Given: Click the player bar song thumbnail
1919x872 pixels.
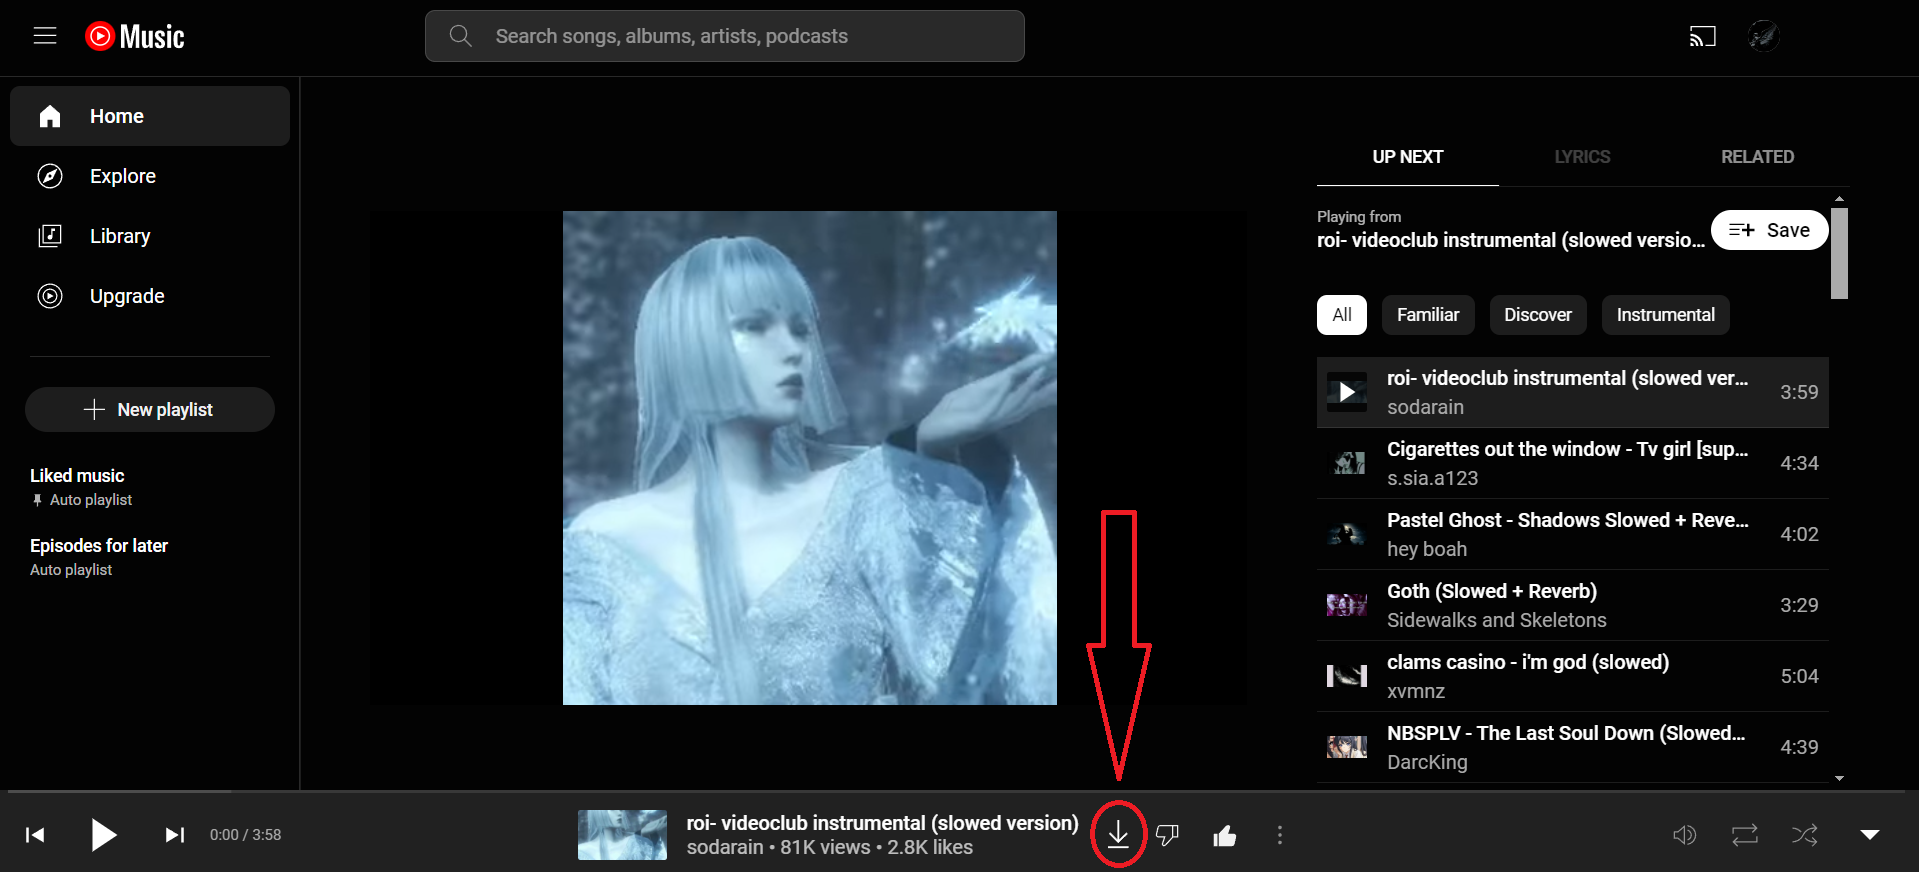Looking at the screenshot, I should tap(622, 835).
